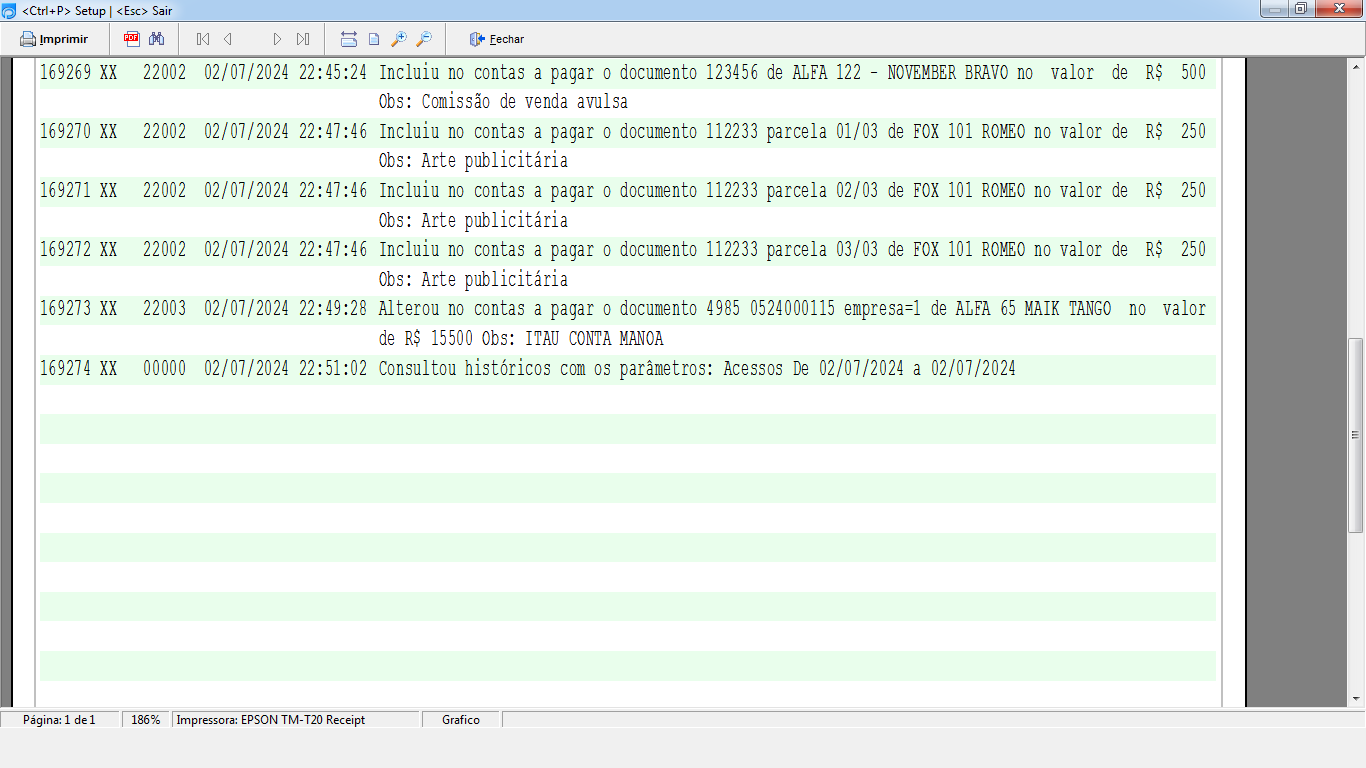This screenshot has width=1366, height=768.
Task: Zoom in magnifier icon
Action: 399,39
